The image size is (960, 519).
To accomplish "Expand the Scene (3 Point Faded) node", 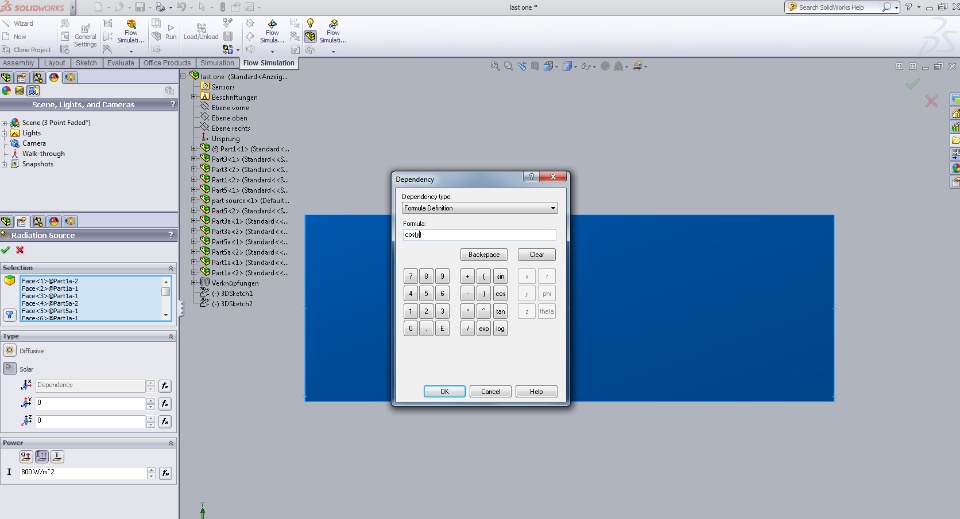I will [5, 123].
